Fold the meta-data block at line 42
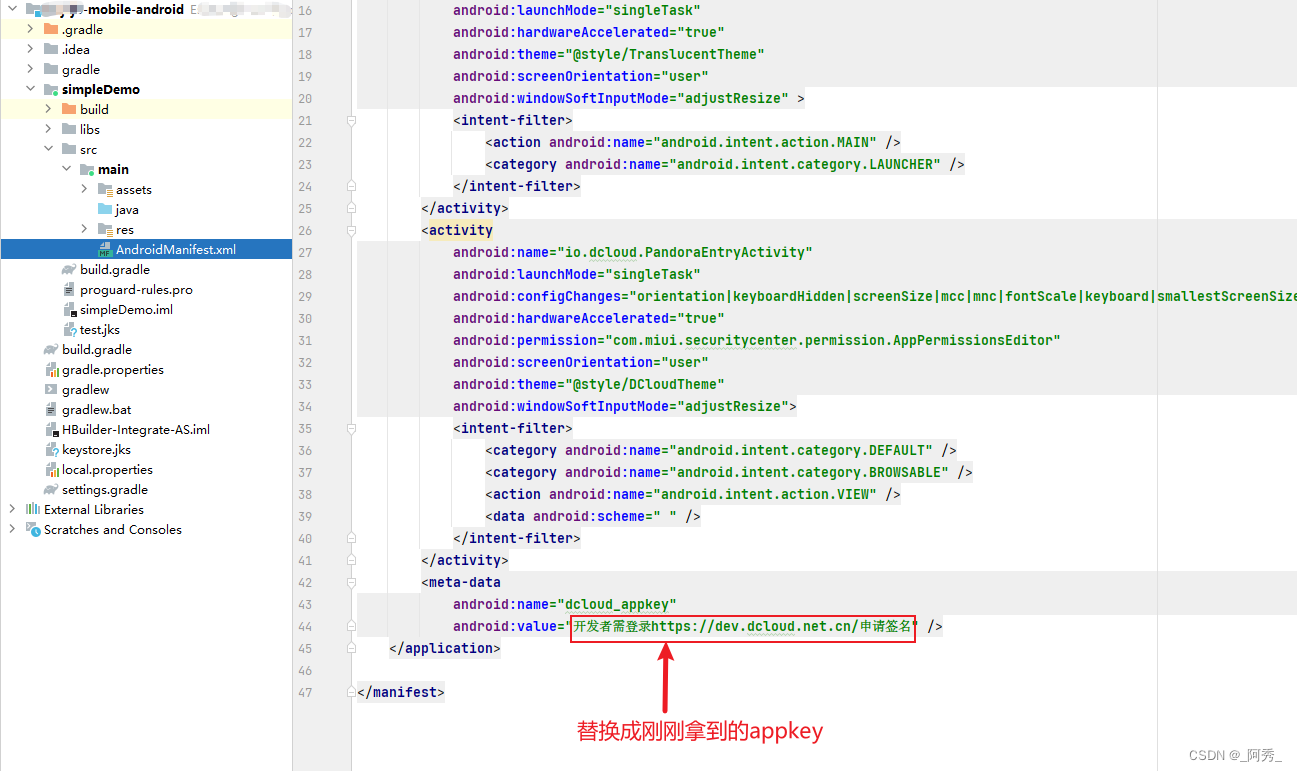Viewport: 1297px width, 771px height. [351, 582]
